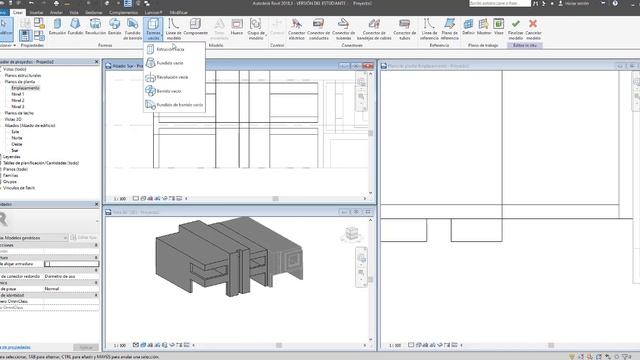Toggle the rebar cover checkbox in properties
This screenshot has width=640, height=360.
[x=47, y=264]
